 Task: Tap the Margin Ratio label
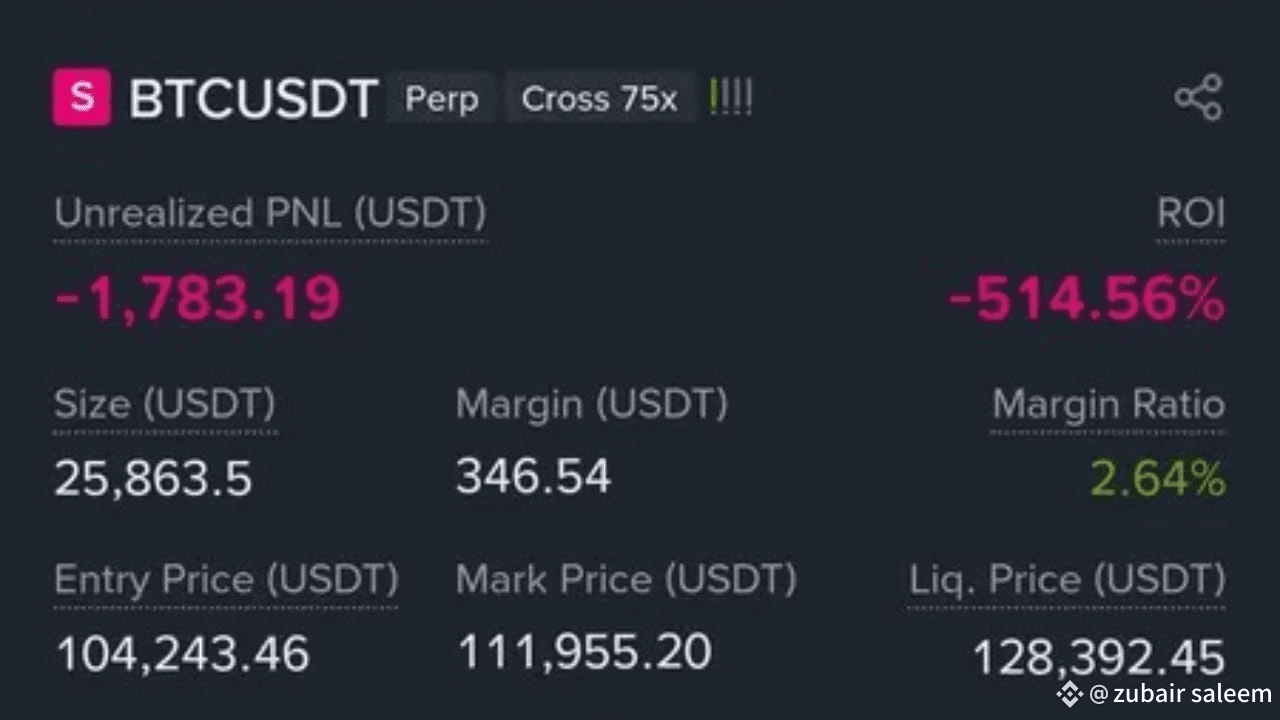1108,405
